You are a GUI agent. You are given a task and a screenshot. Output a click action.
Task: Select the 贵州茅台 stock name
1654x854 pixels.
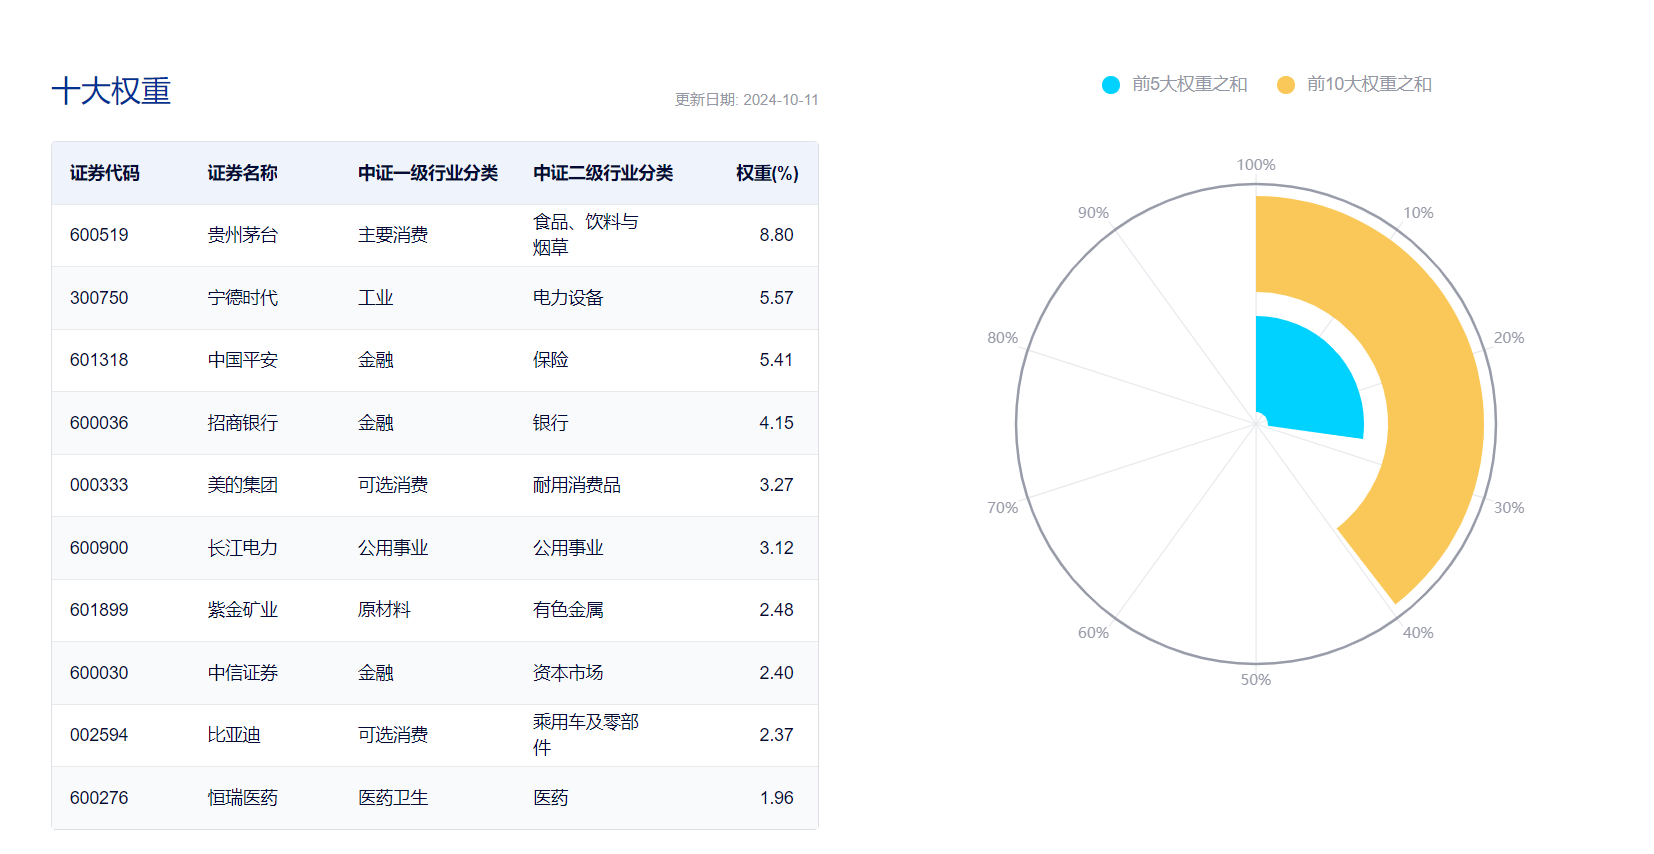coord(242,235)
